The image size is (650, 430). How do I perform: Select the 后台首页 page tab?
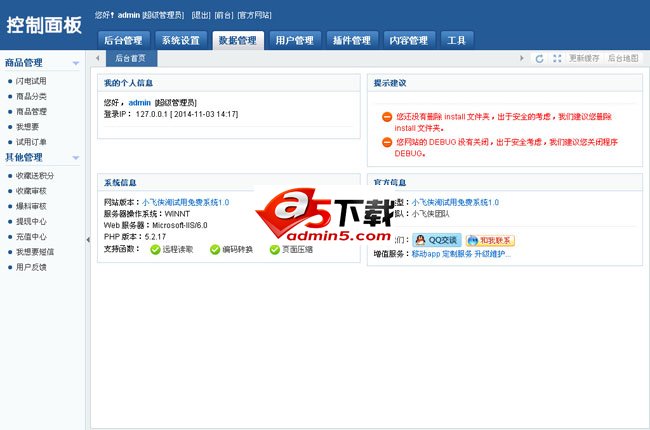[x=131, y=58]
